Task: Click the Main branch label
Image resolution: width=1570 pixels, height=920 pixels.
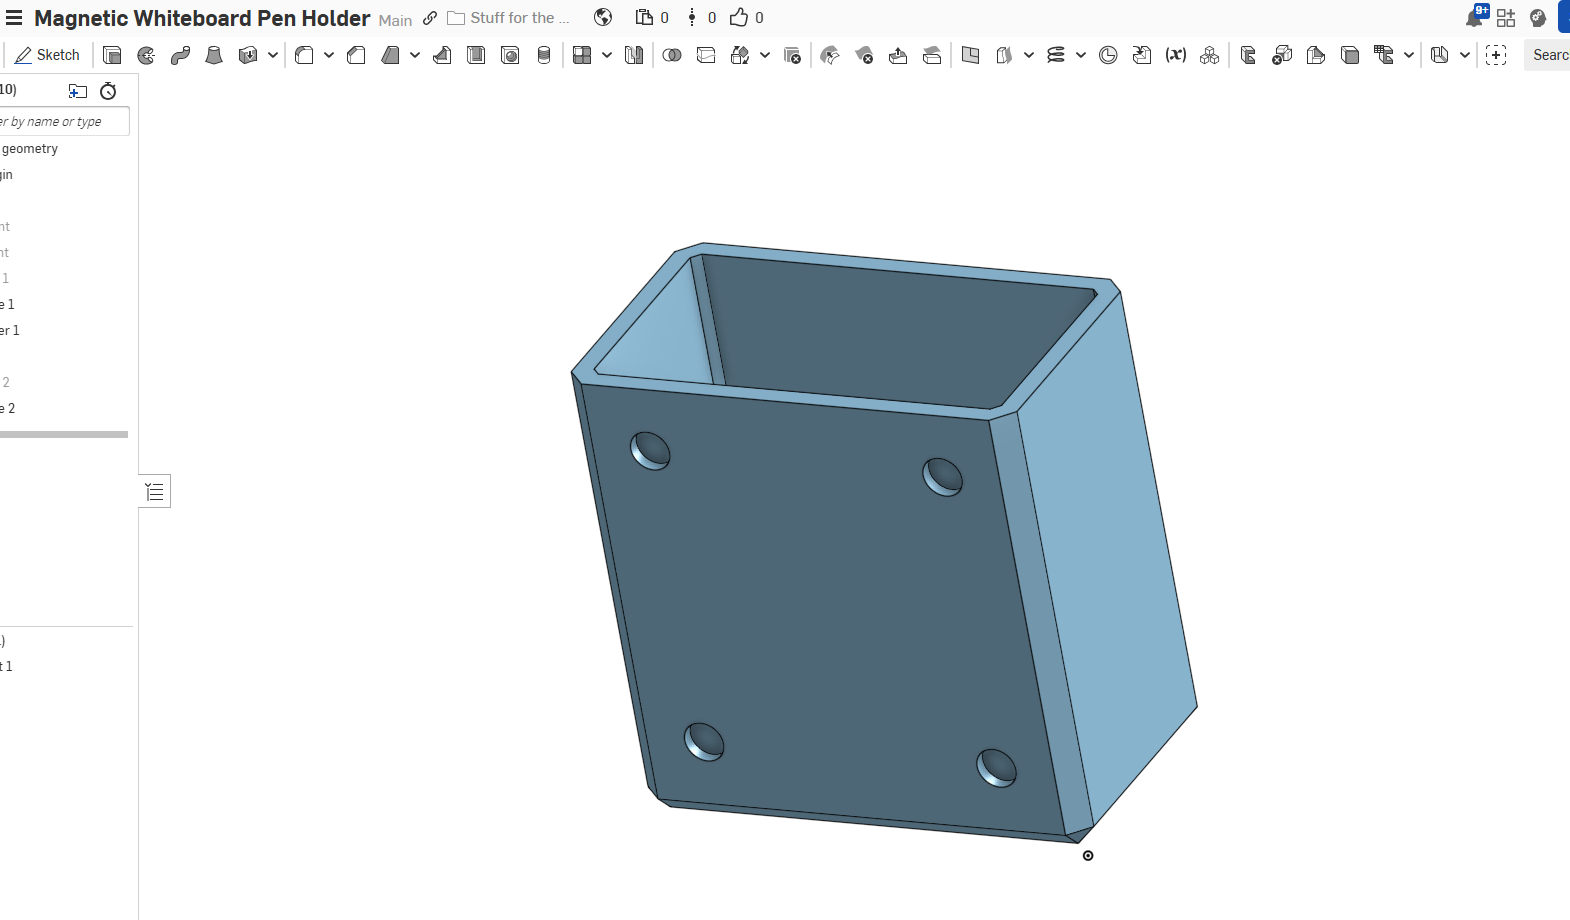Action: 395,20
